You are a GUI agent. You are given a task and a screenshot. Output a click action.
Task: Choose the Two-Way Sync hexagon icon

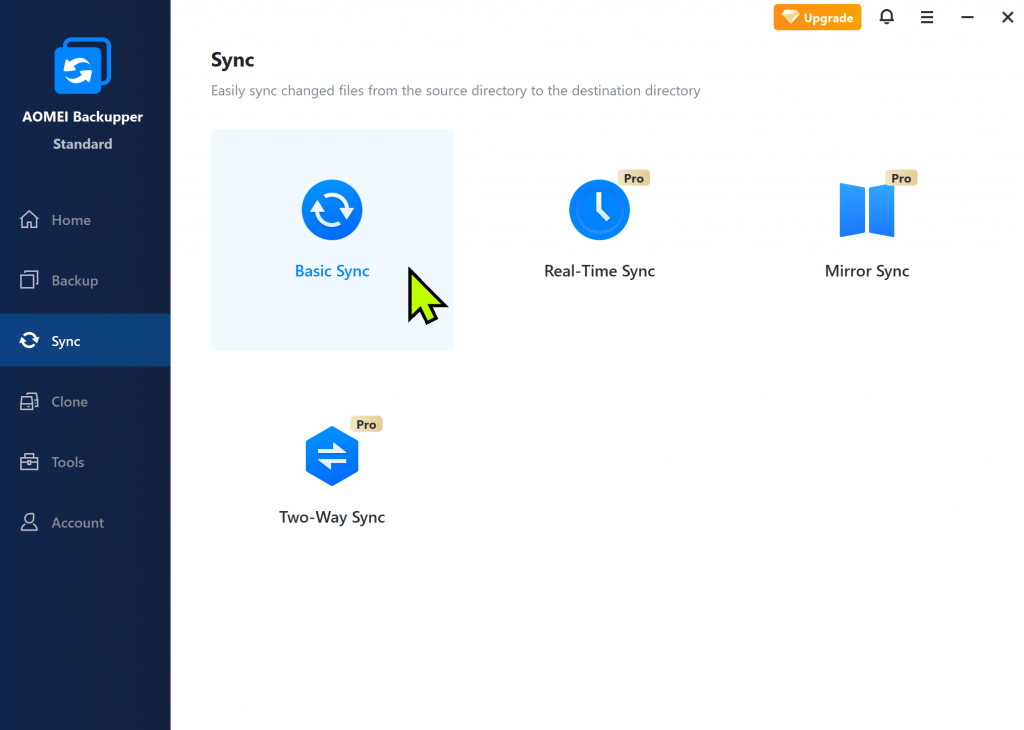[x=332, y=456]
